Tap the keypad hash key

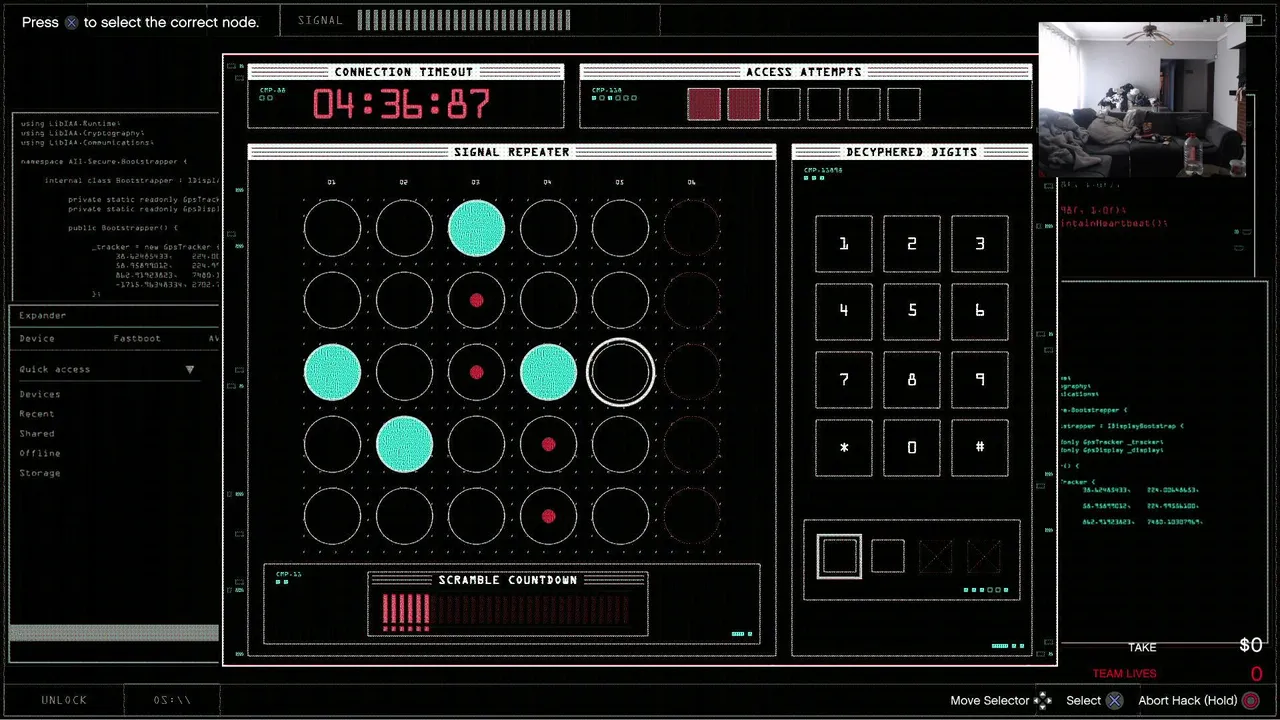point(979,447)
